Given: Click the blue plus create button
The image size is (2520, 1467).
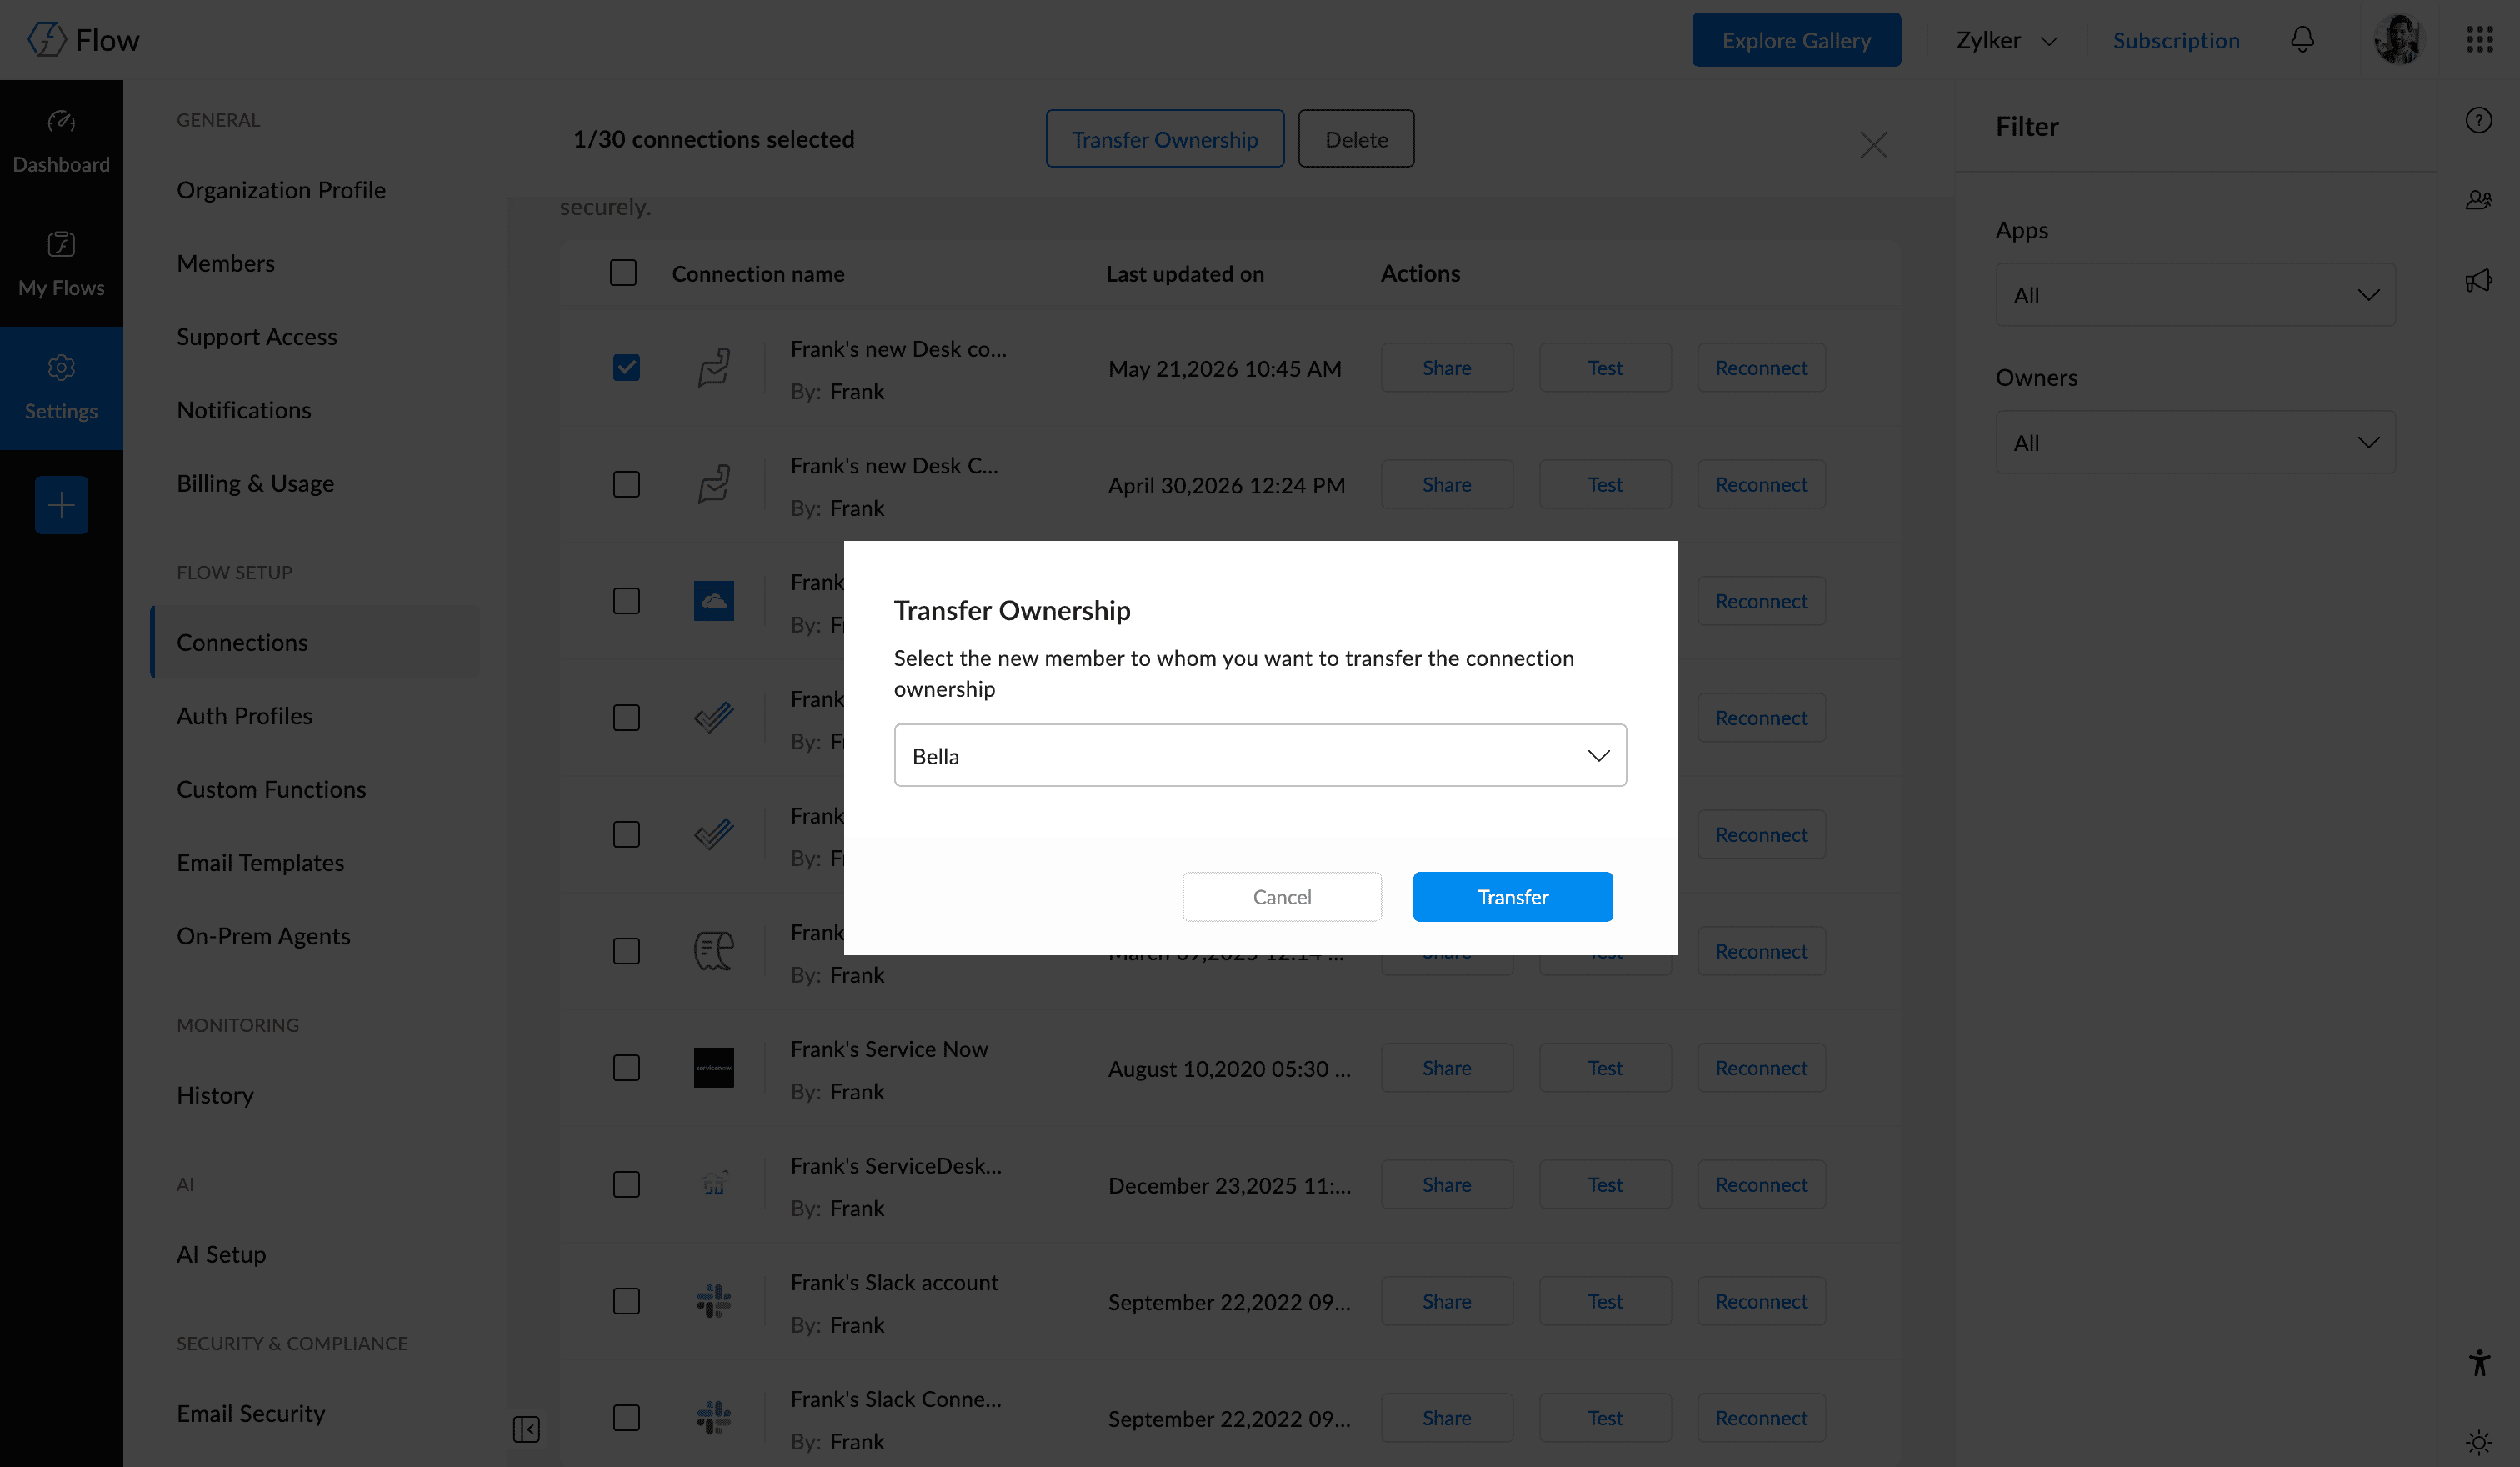Looking at the screenshot, I should 61,505.
